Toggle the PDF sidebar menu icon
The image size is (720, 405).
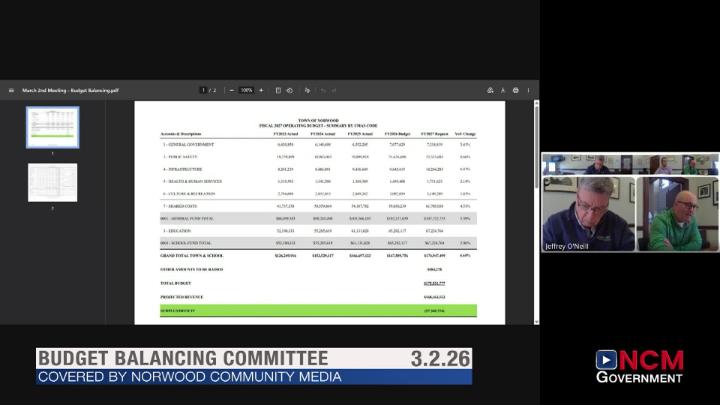[x=11, y=90]
